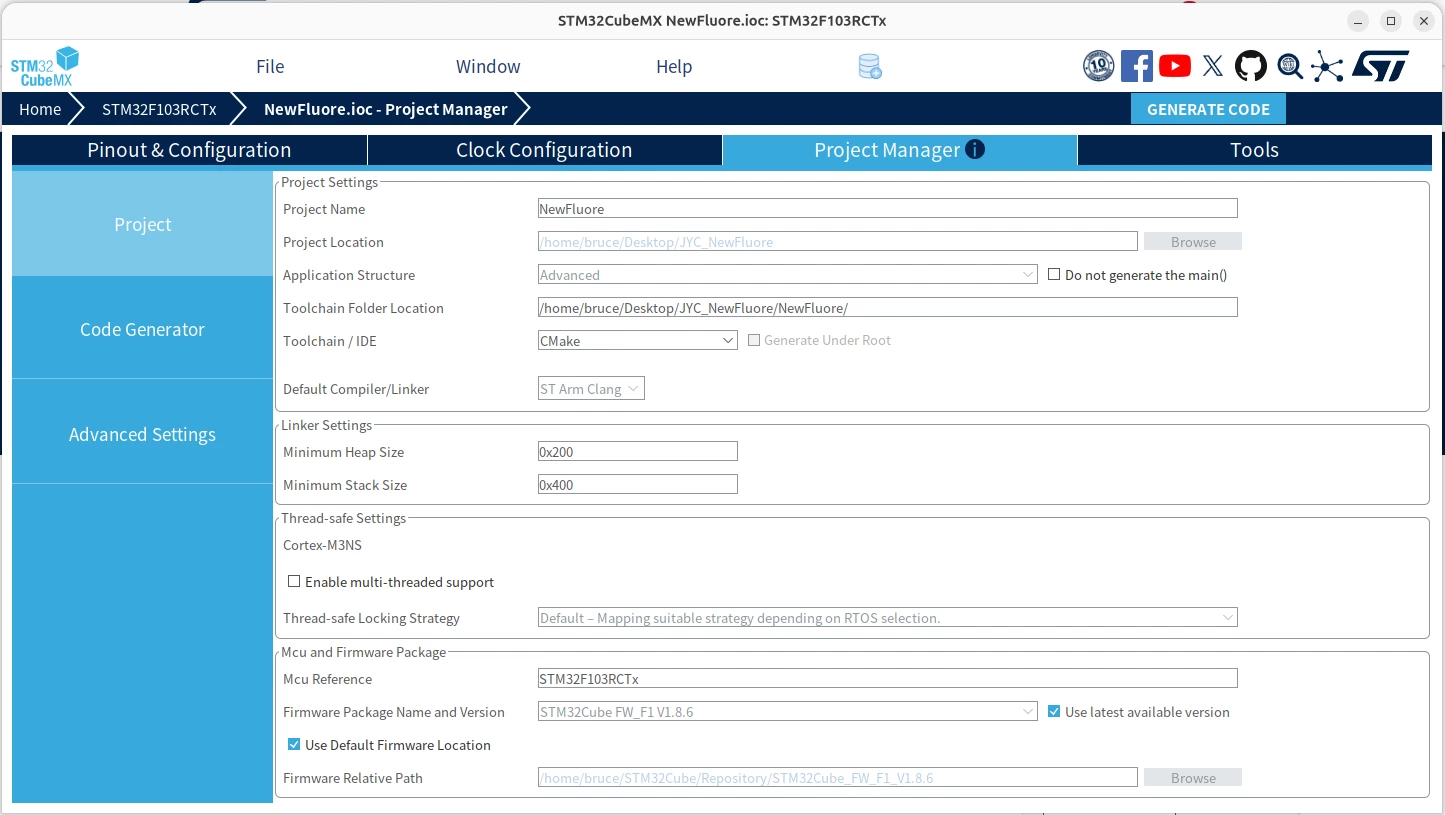Open the Help menu
The image size is (1445, 815).
click(x=674, y=67)
